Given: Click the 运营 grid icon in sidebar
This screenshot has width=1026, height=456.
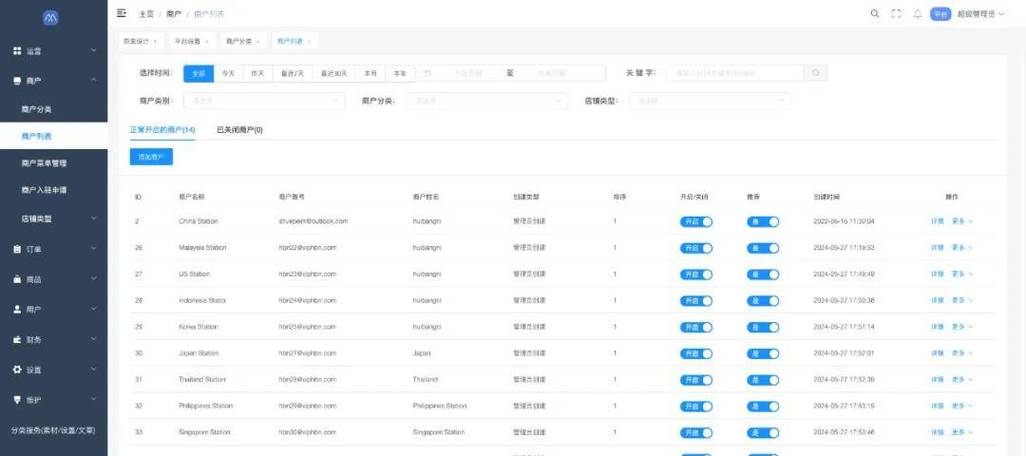Looking at the screenshot, I should point(18,50).
